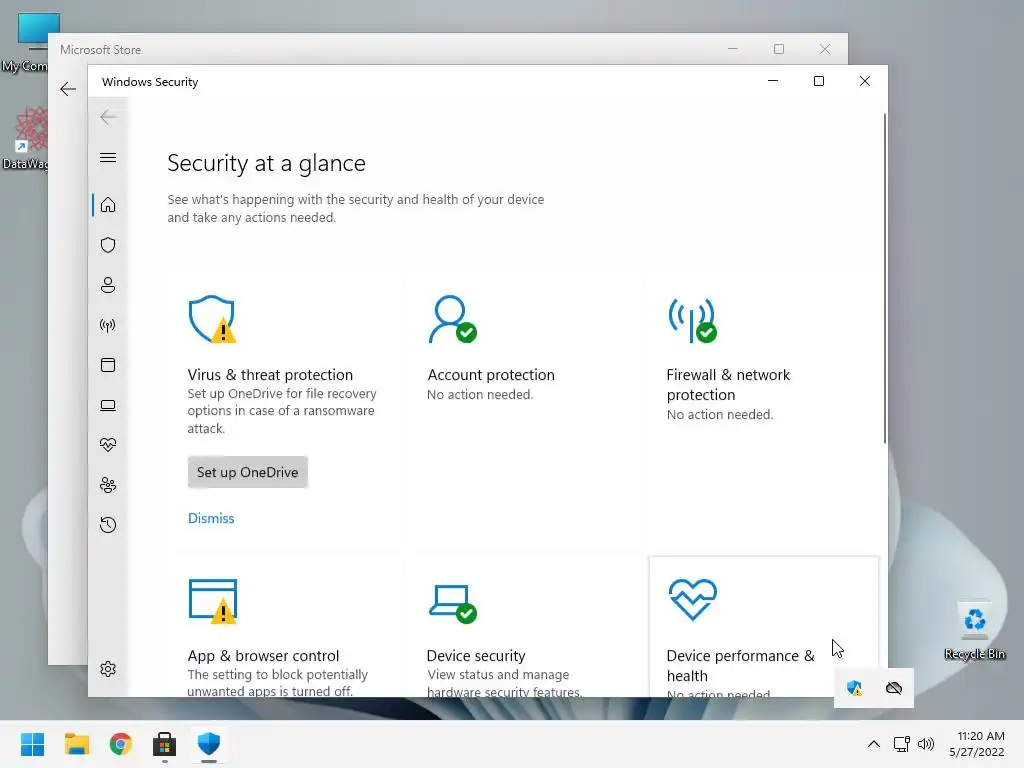The width and height of the screenshot is (1024, 768).
Task: Open the Home sidebar icon
Action: 108,205
